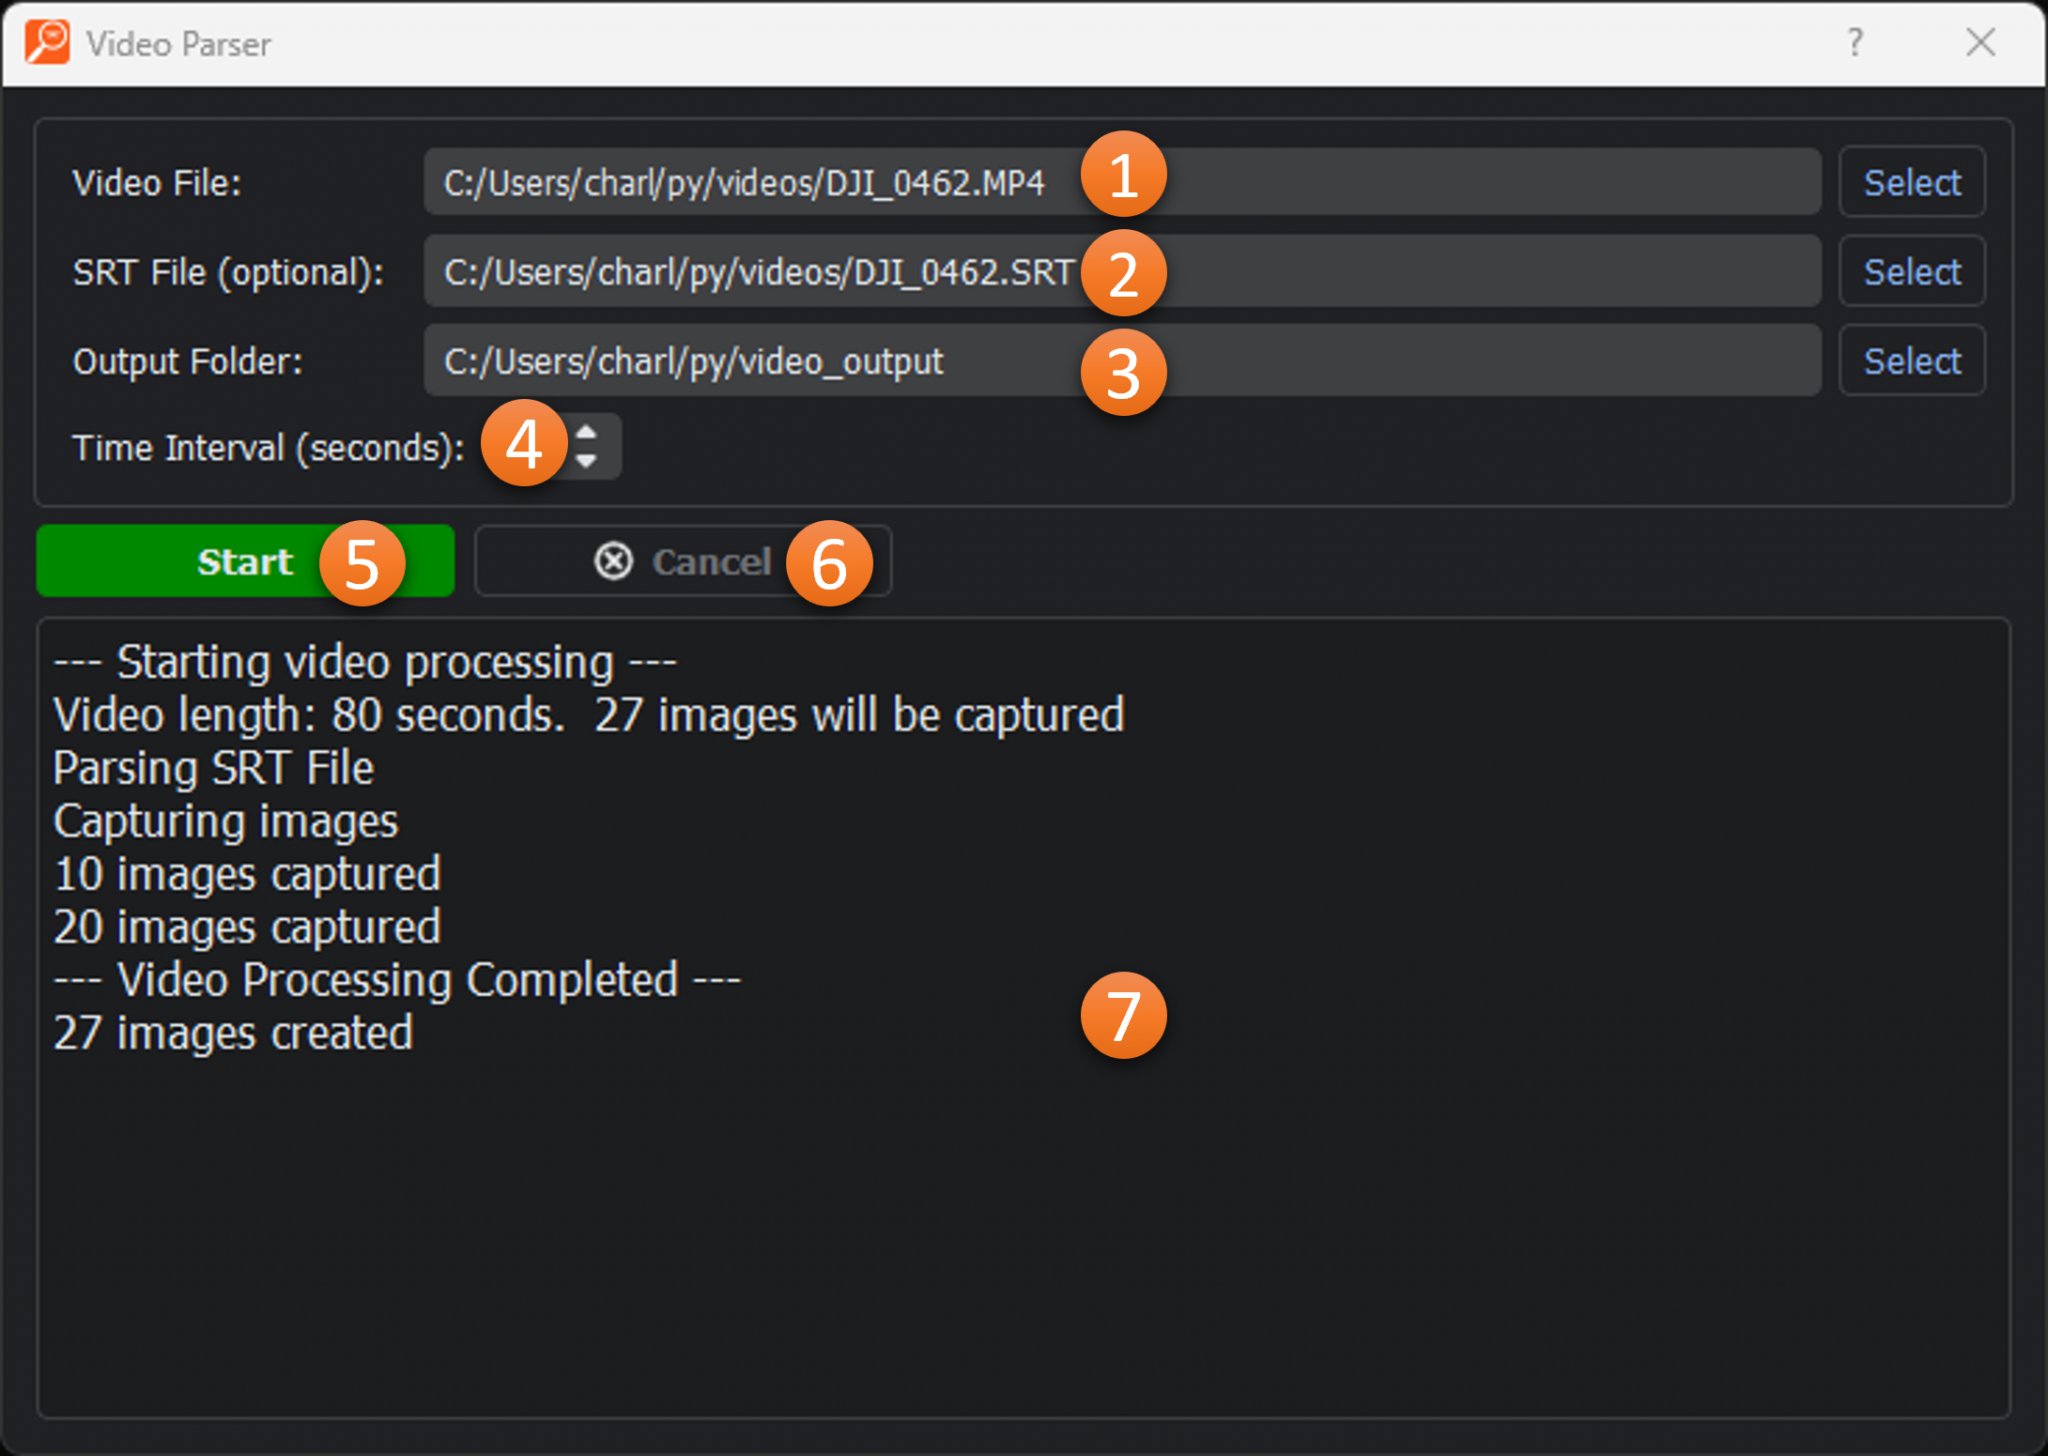This screenshot has height=1456, width=2048.
Task: Click orange callout marker number 4
Action: (x=523, y=444)
